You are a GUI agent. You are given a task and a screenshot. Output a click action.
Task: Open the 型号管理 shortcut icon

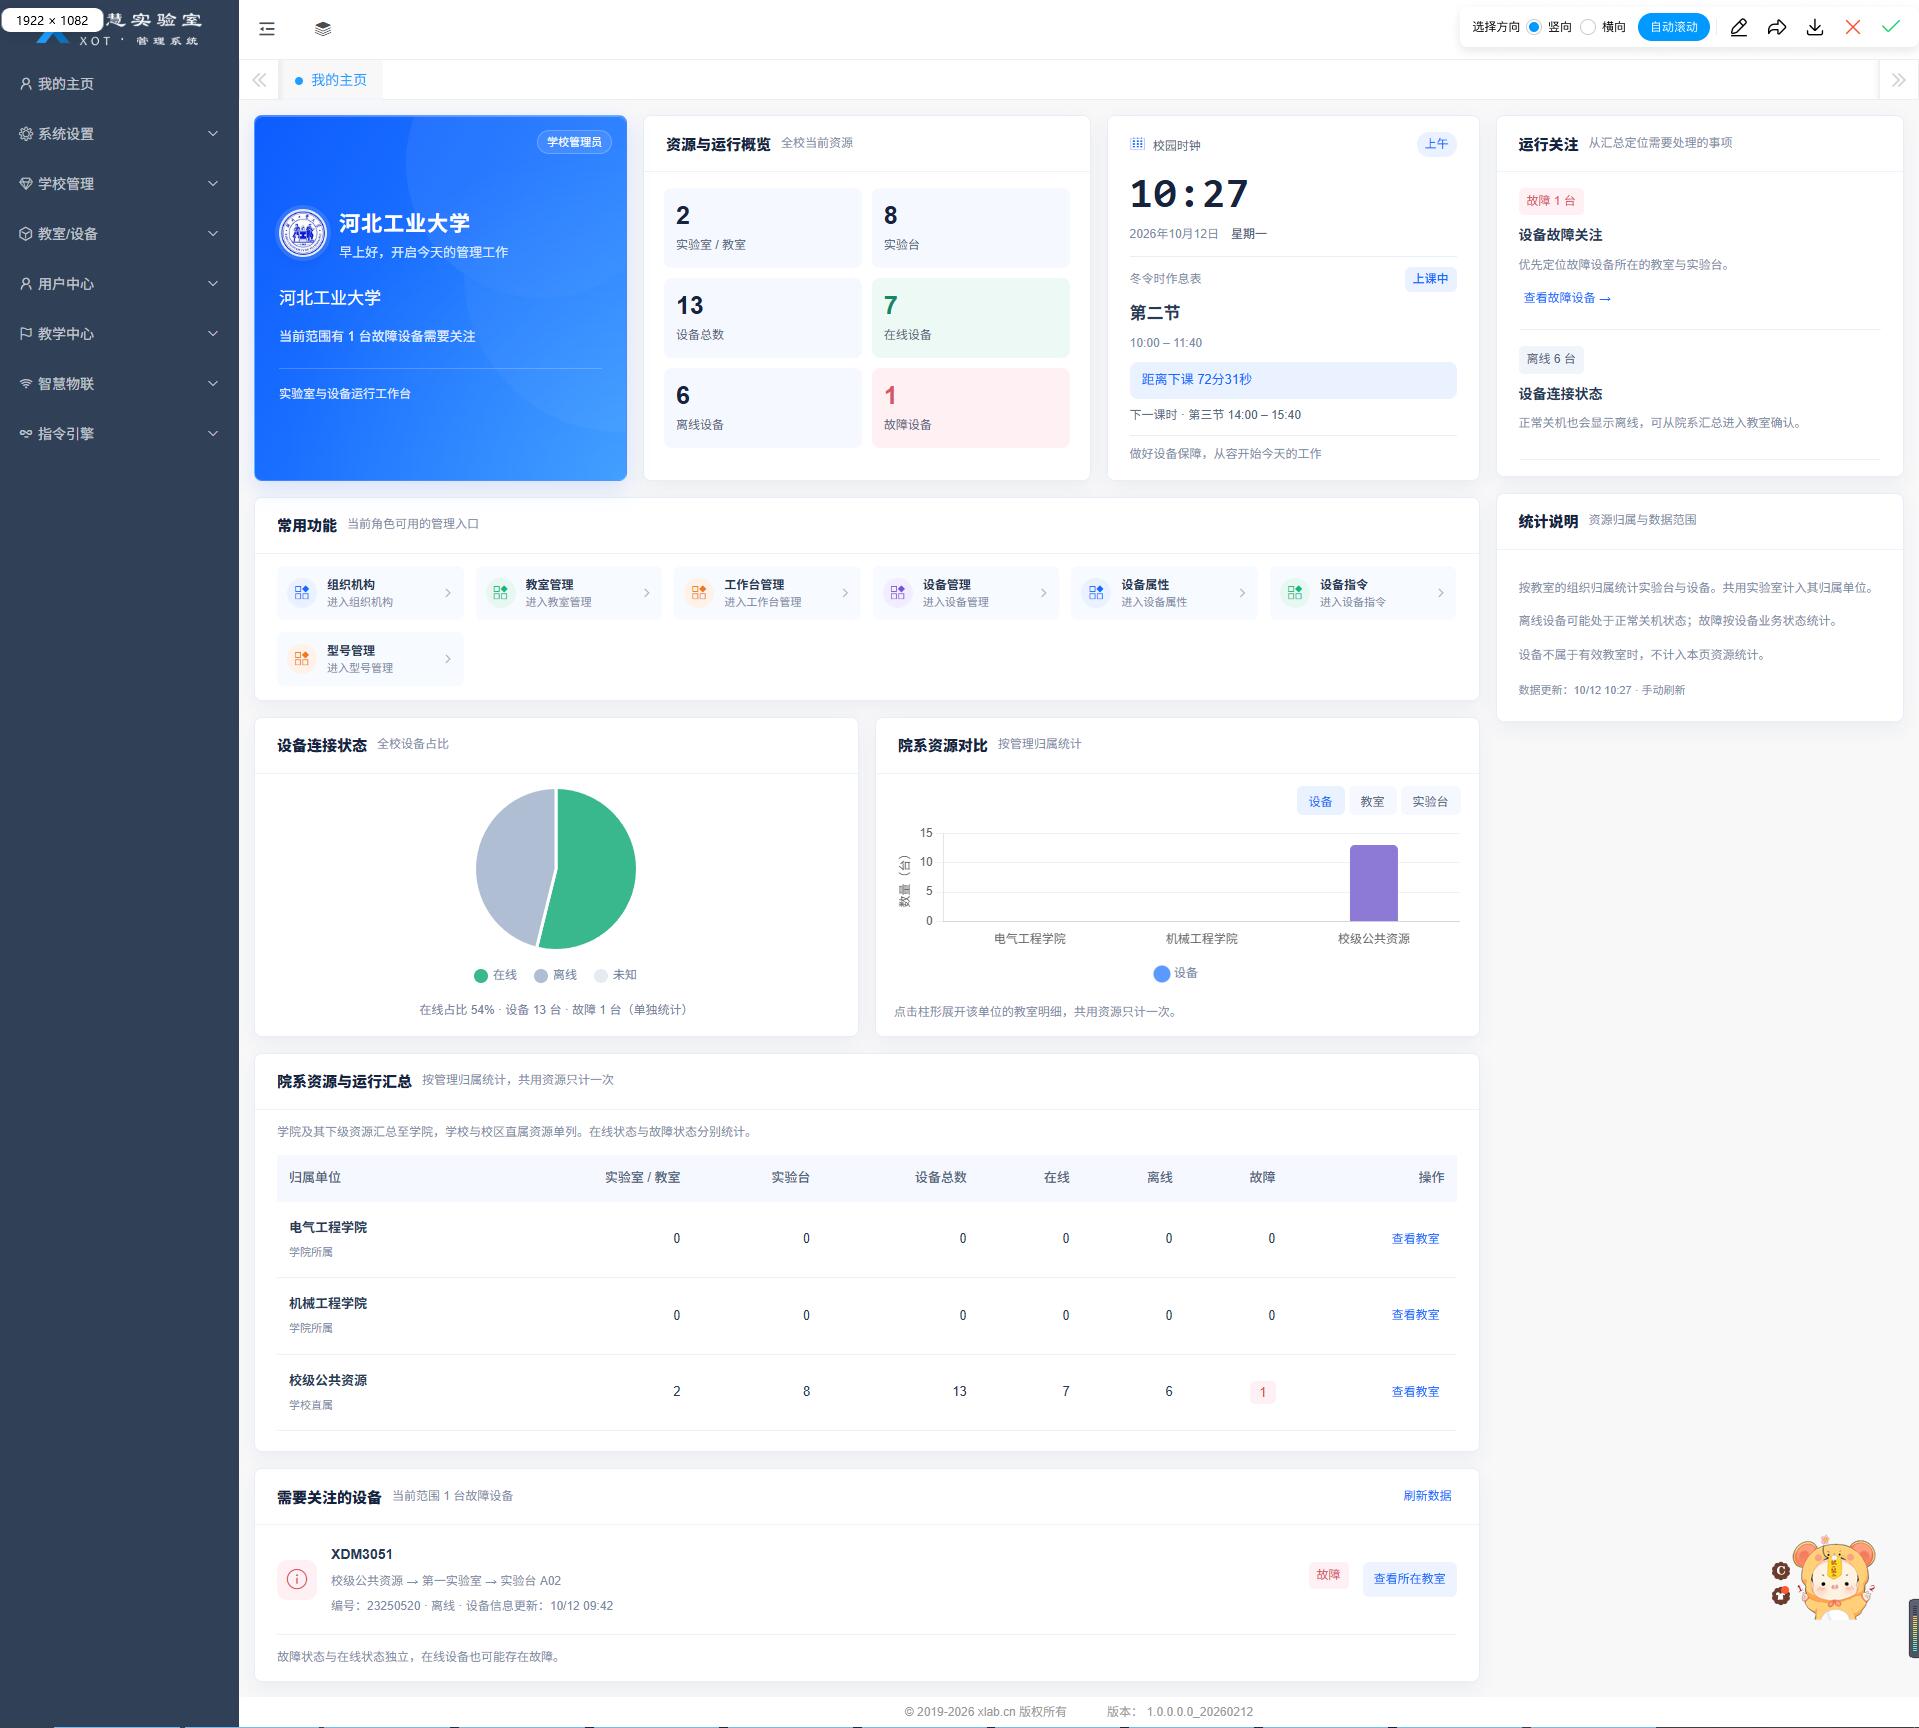coord(301,659)
